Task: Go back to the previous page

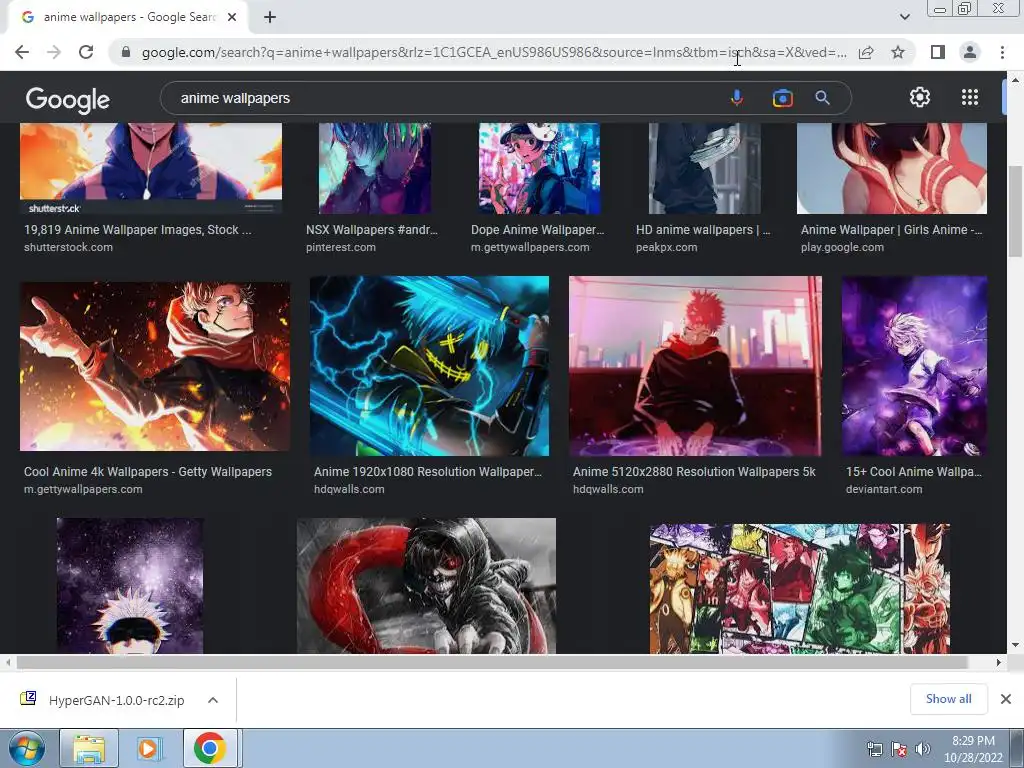Action: tap(22, 52)
